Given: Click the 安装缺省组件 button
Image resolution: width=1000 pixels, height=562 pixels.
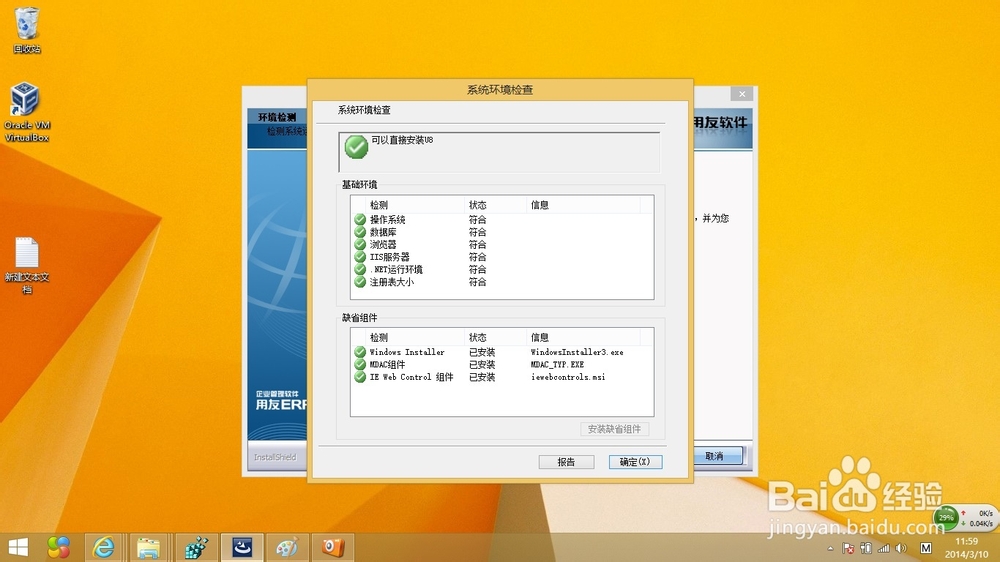Looking at the screenshot, I should pyautogui.click(x=615, y=429).
